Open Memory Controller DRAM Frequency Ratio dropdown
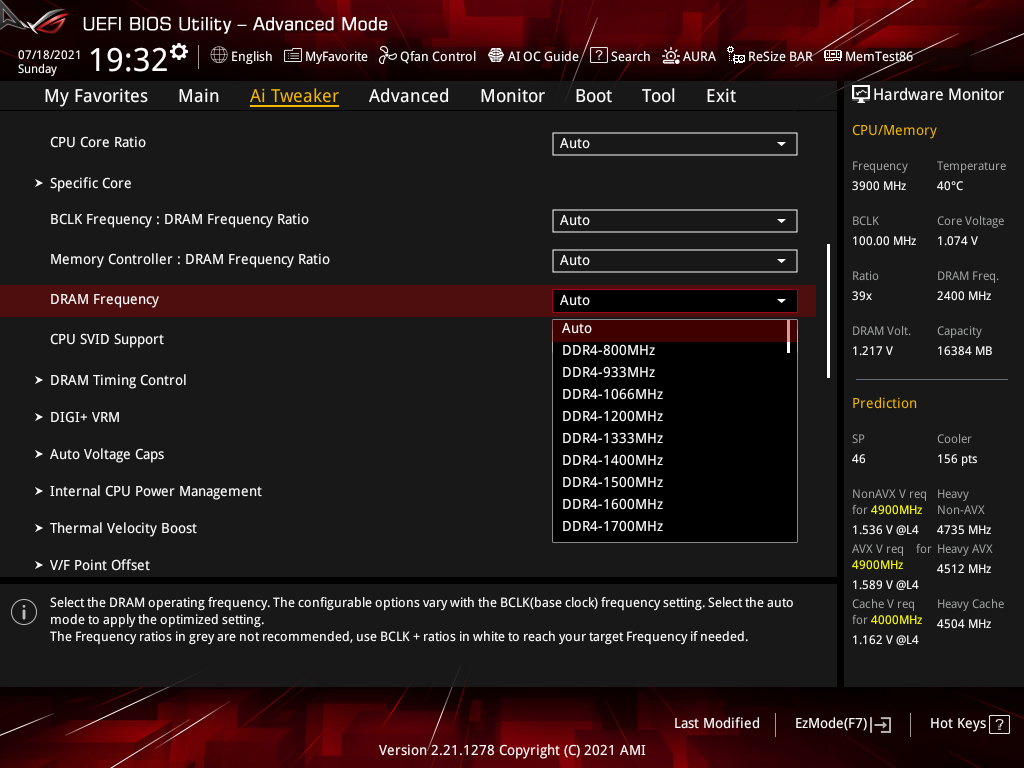The height and width of the screenshot is (768, 1024). 674,260
